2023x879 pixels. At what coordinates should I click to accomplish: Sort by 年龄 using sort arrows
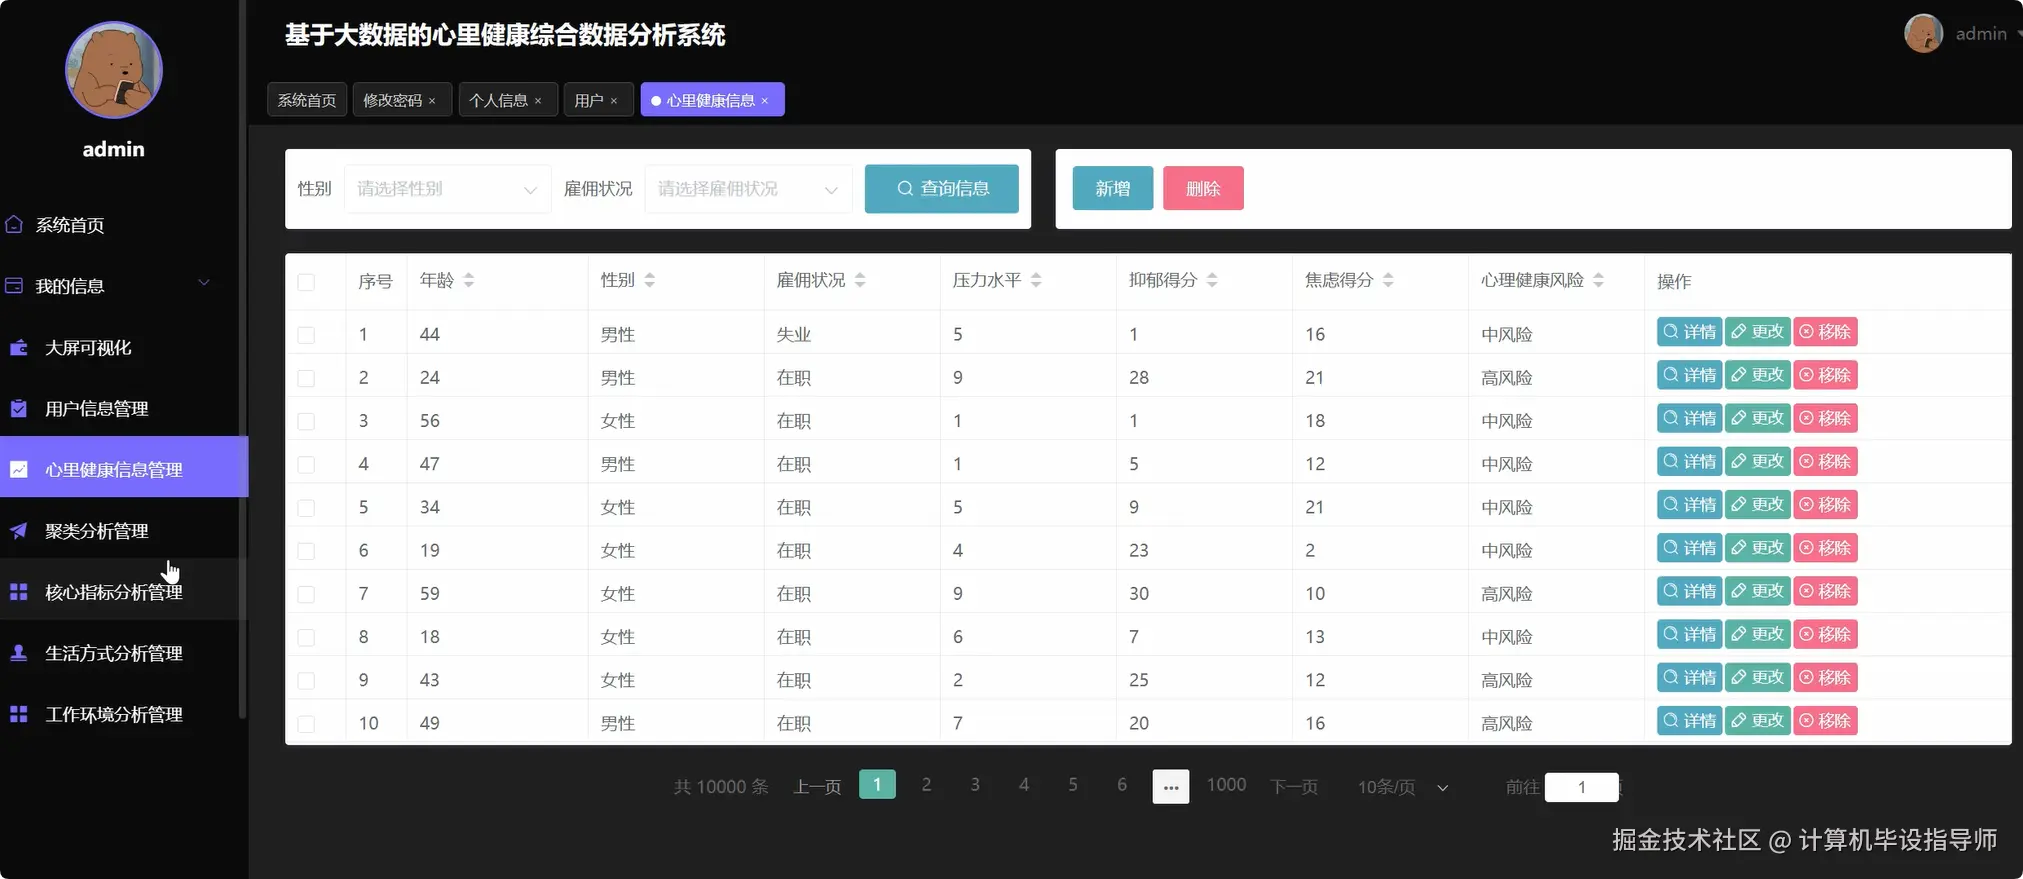coord(469,281)
